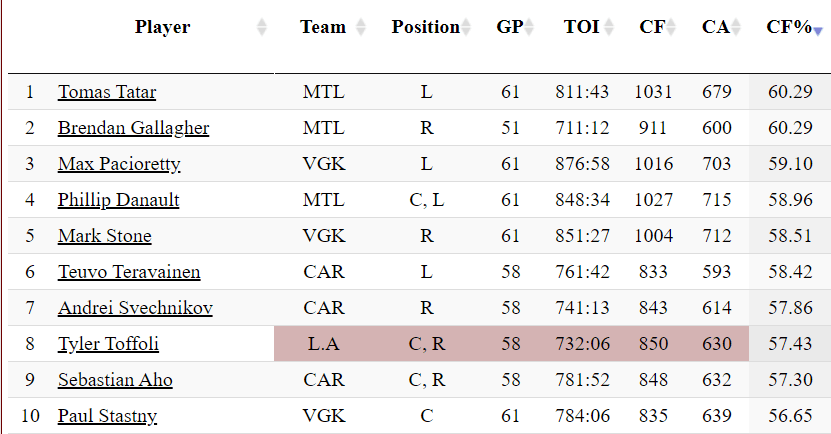This screenshot has width=831, height=434.
Task: Toggle the CF% descending sort arrow
Action: point(818,31)
